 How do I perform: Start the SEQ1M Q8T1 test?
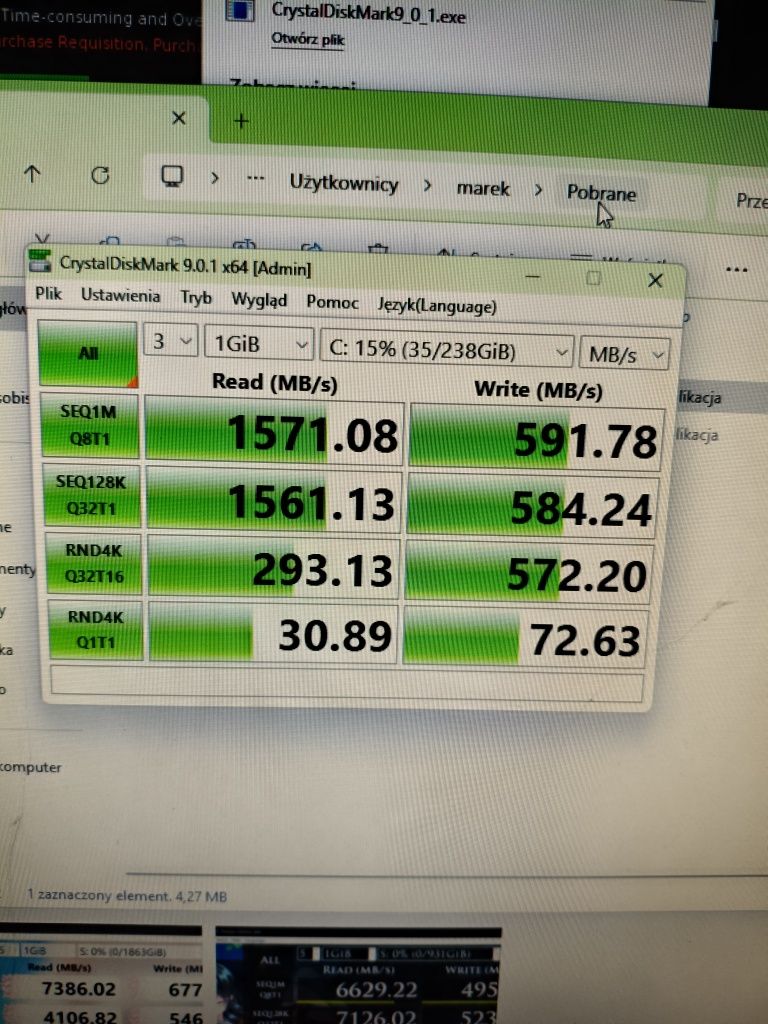pos(90,425)
